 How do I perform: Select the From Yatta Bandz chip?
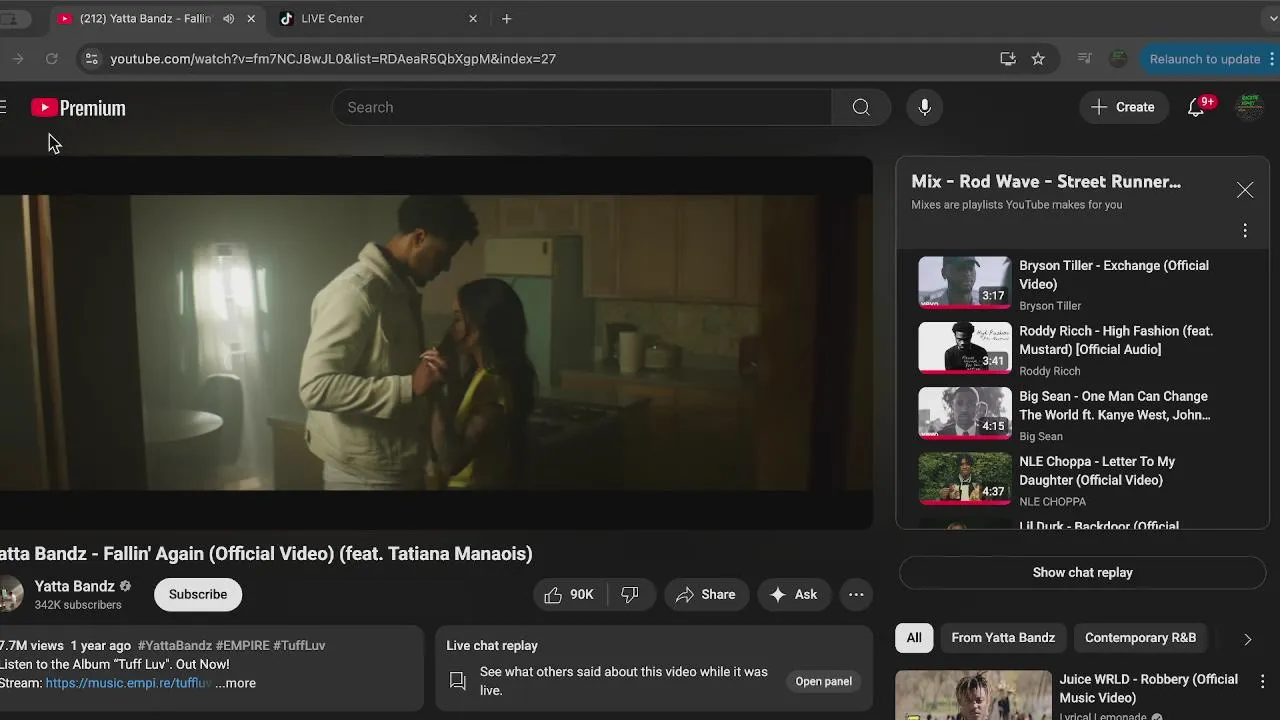(x=1003, y=638)
